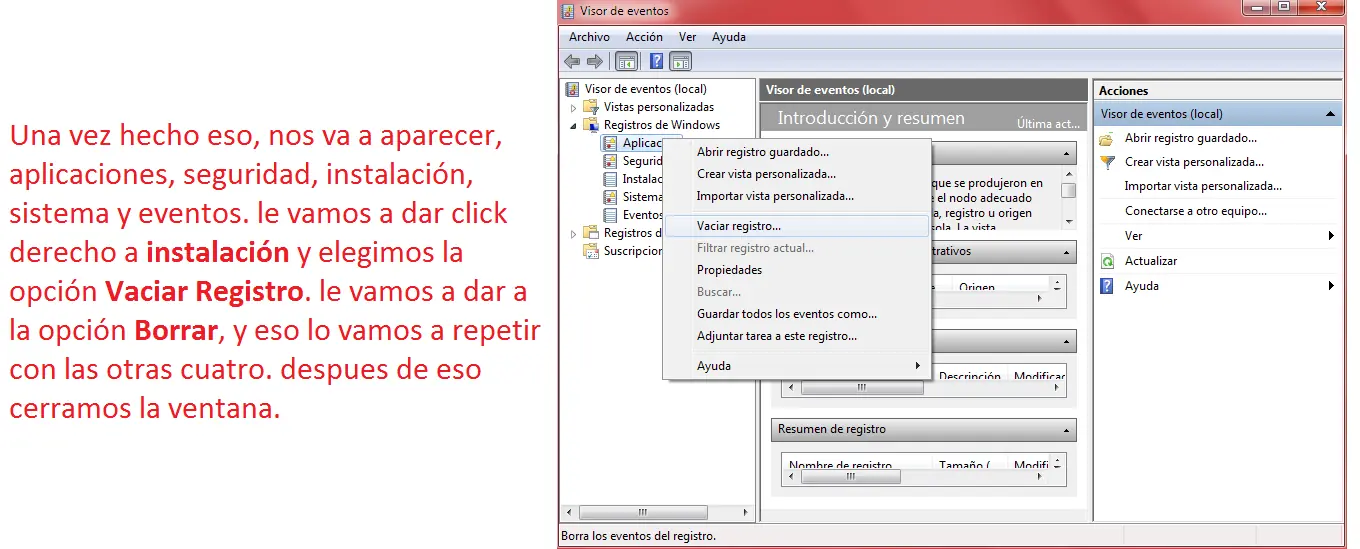
Task: Open the Archivo menu
Action: point(589,37)
